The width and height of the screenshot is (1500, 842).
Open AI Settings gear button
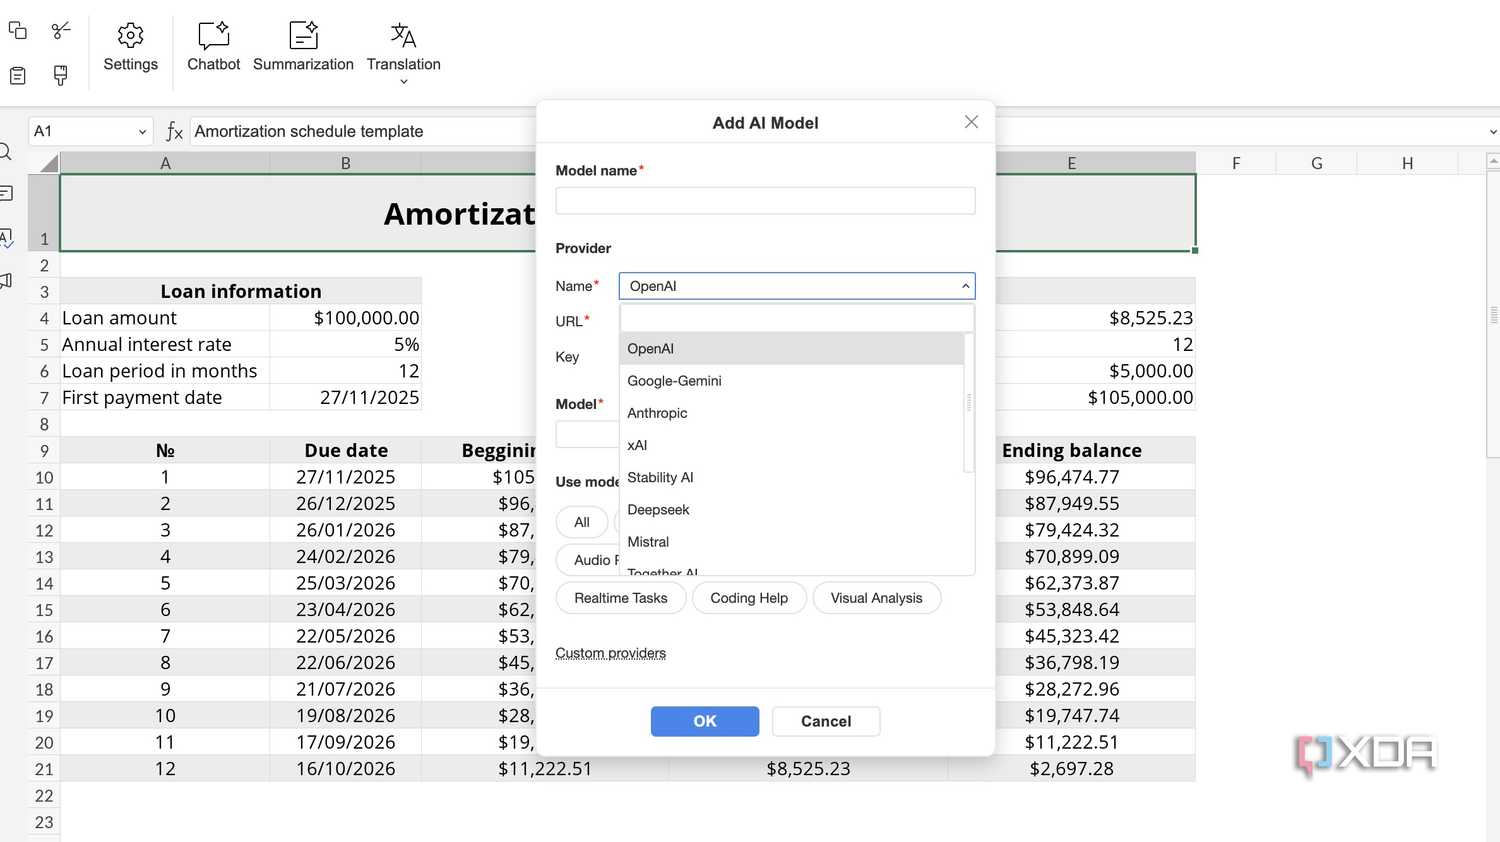(130, 47)
